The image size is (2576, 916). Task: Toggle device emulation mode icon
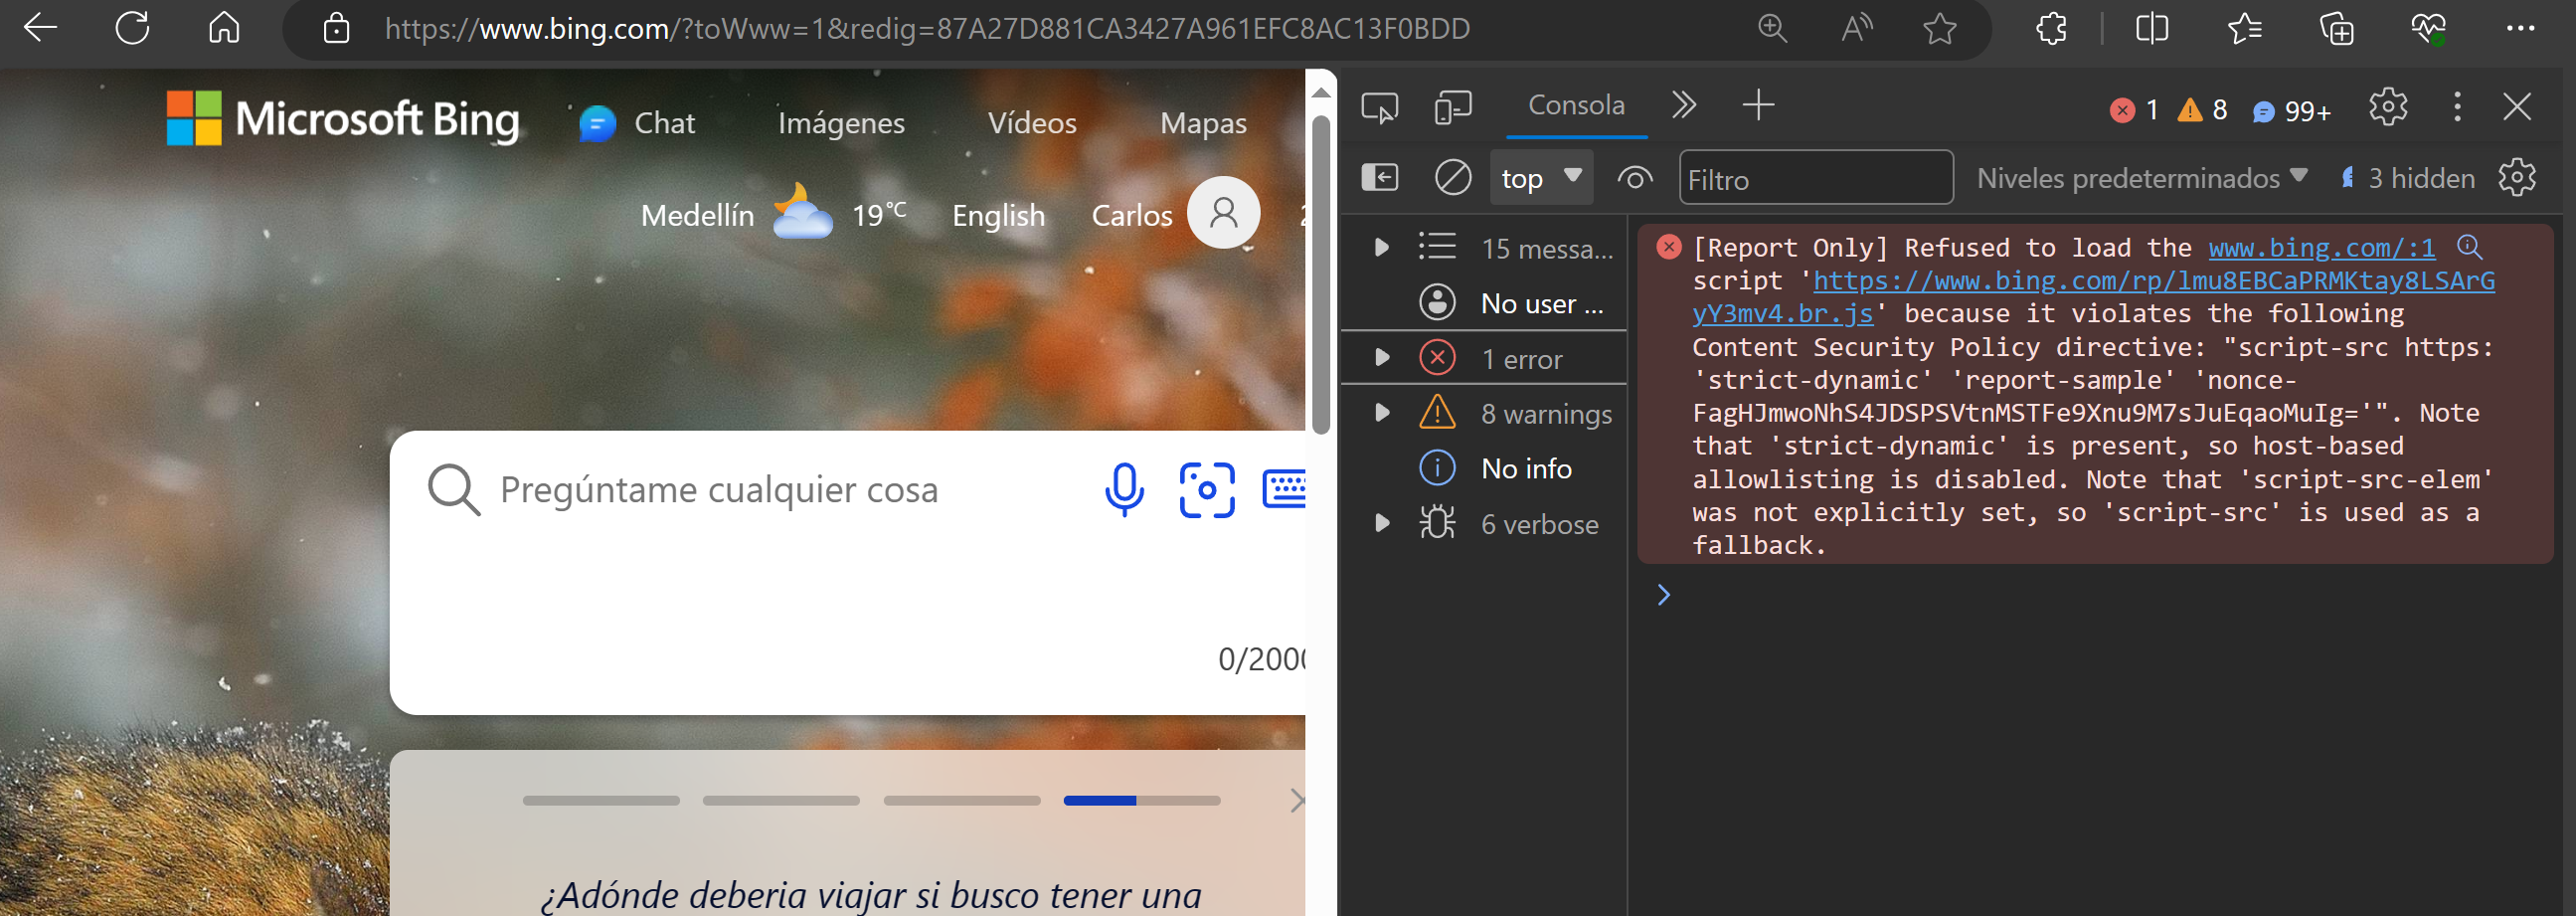[x=1452, y=106]
